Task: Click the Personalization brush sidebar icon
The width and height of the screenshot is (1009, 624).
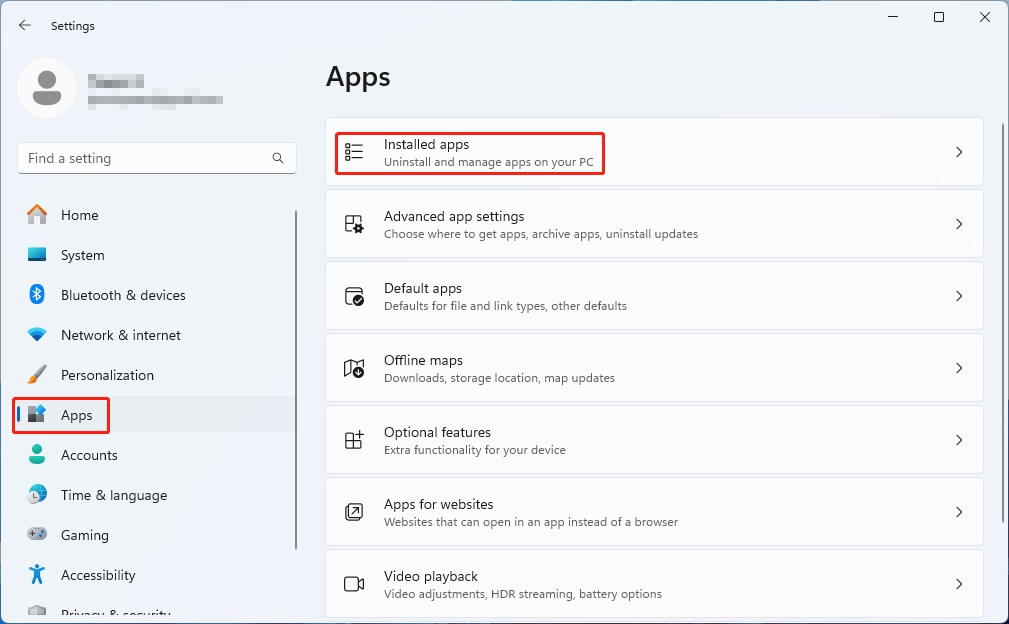Action: 38,375
